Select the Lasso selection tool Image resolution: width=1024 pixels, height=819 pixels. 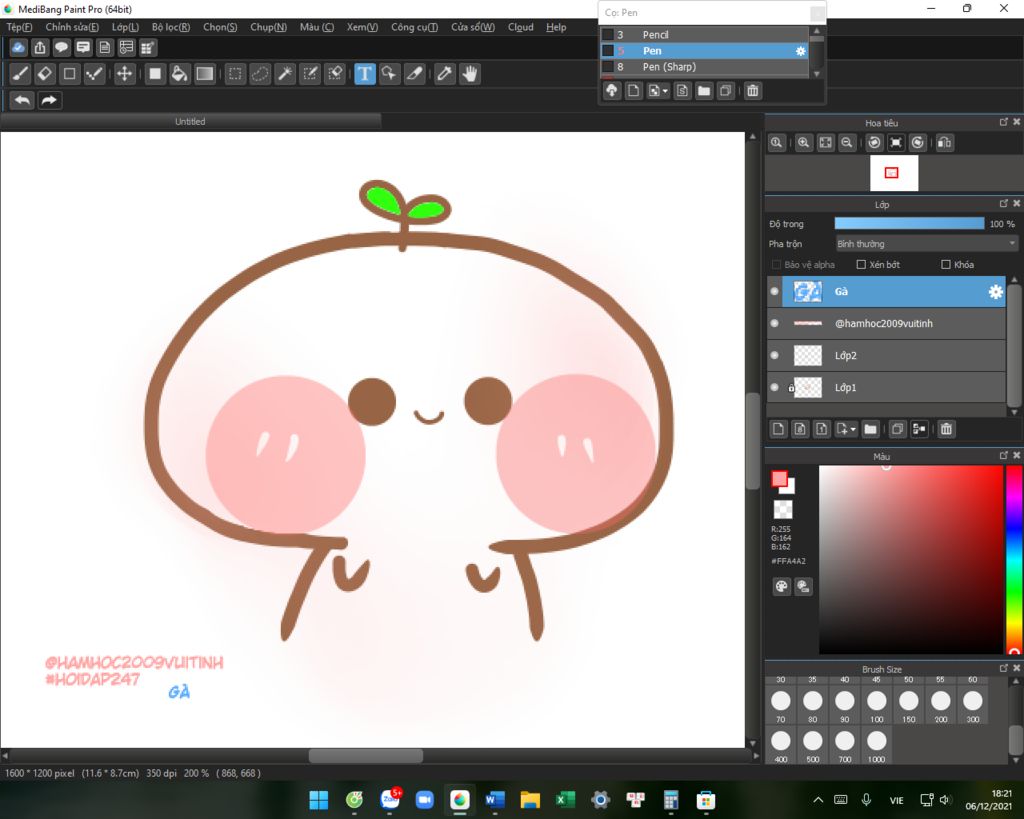(x=260, y=74)
